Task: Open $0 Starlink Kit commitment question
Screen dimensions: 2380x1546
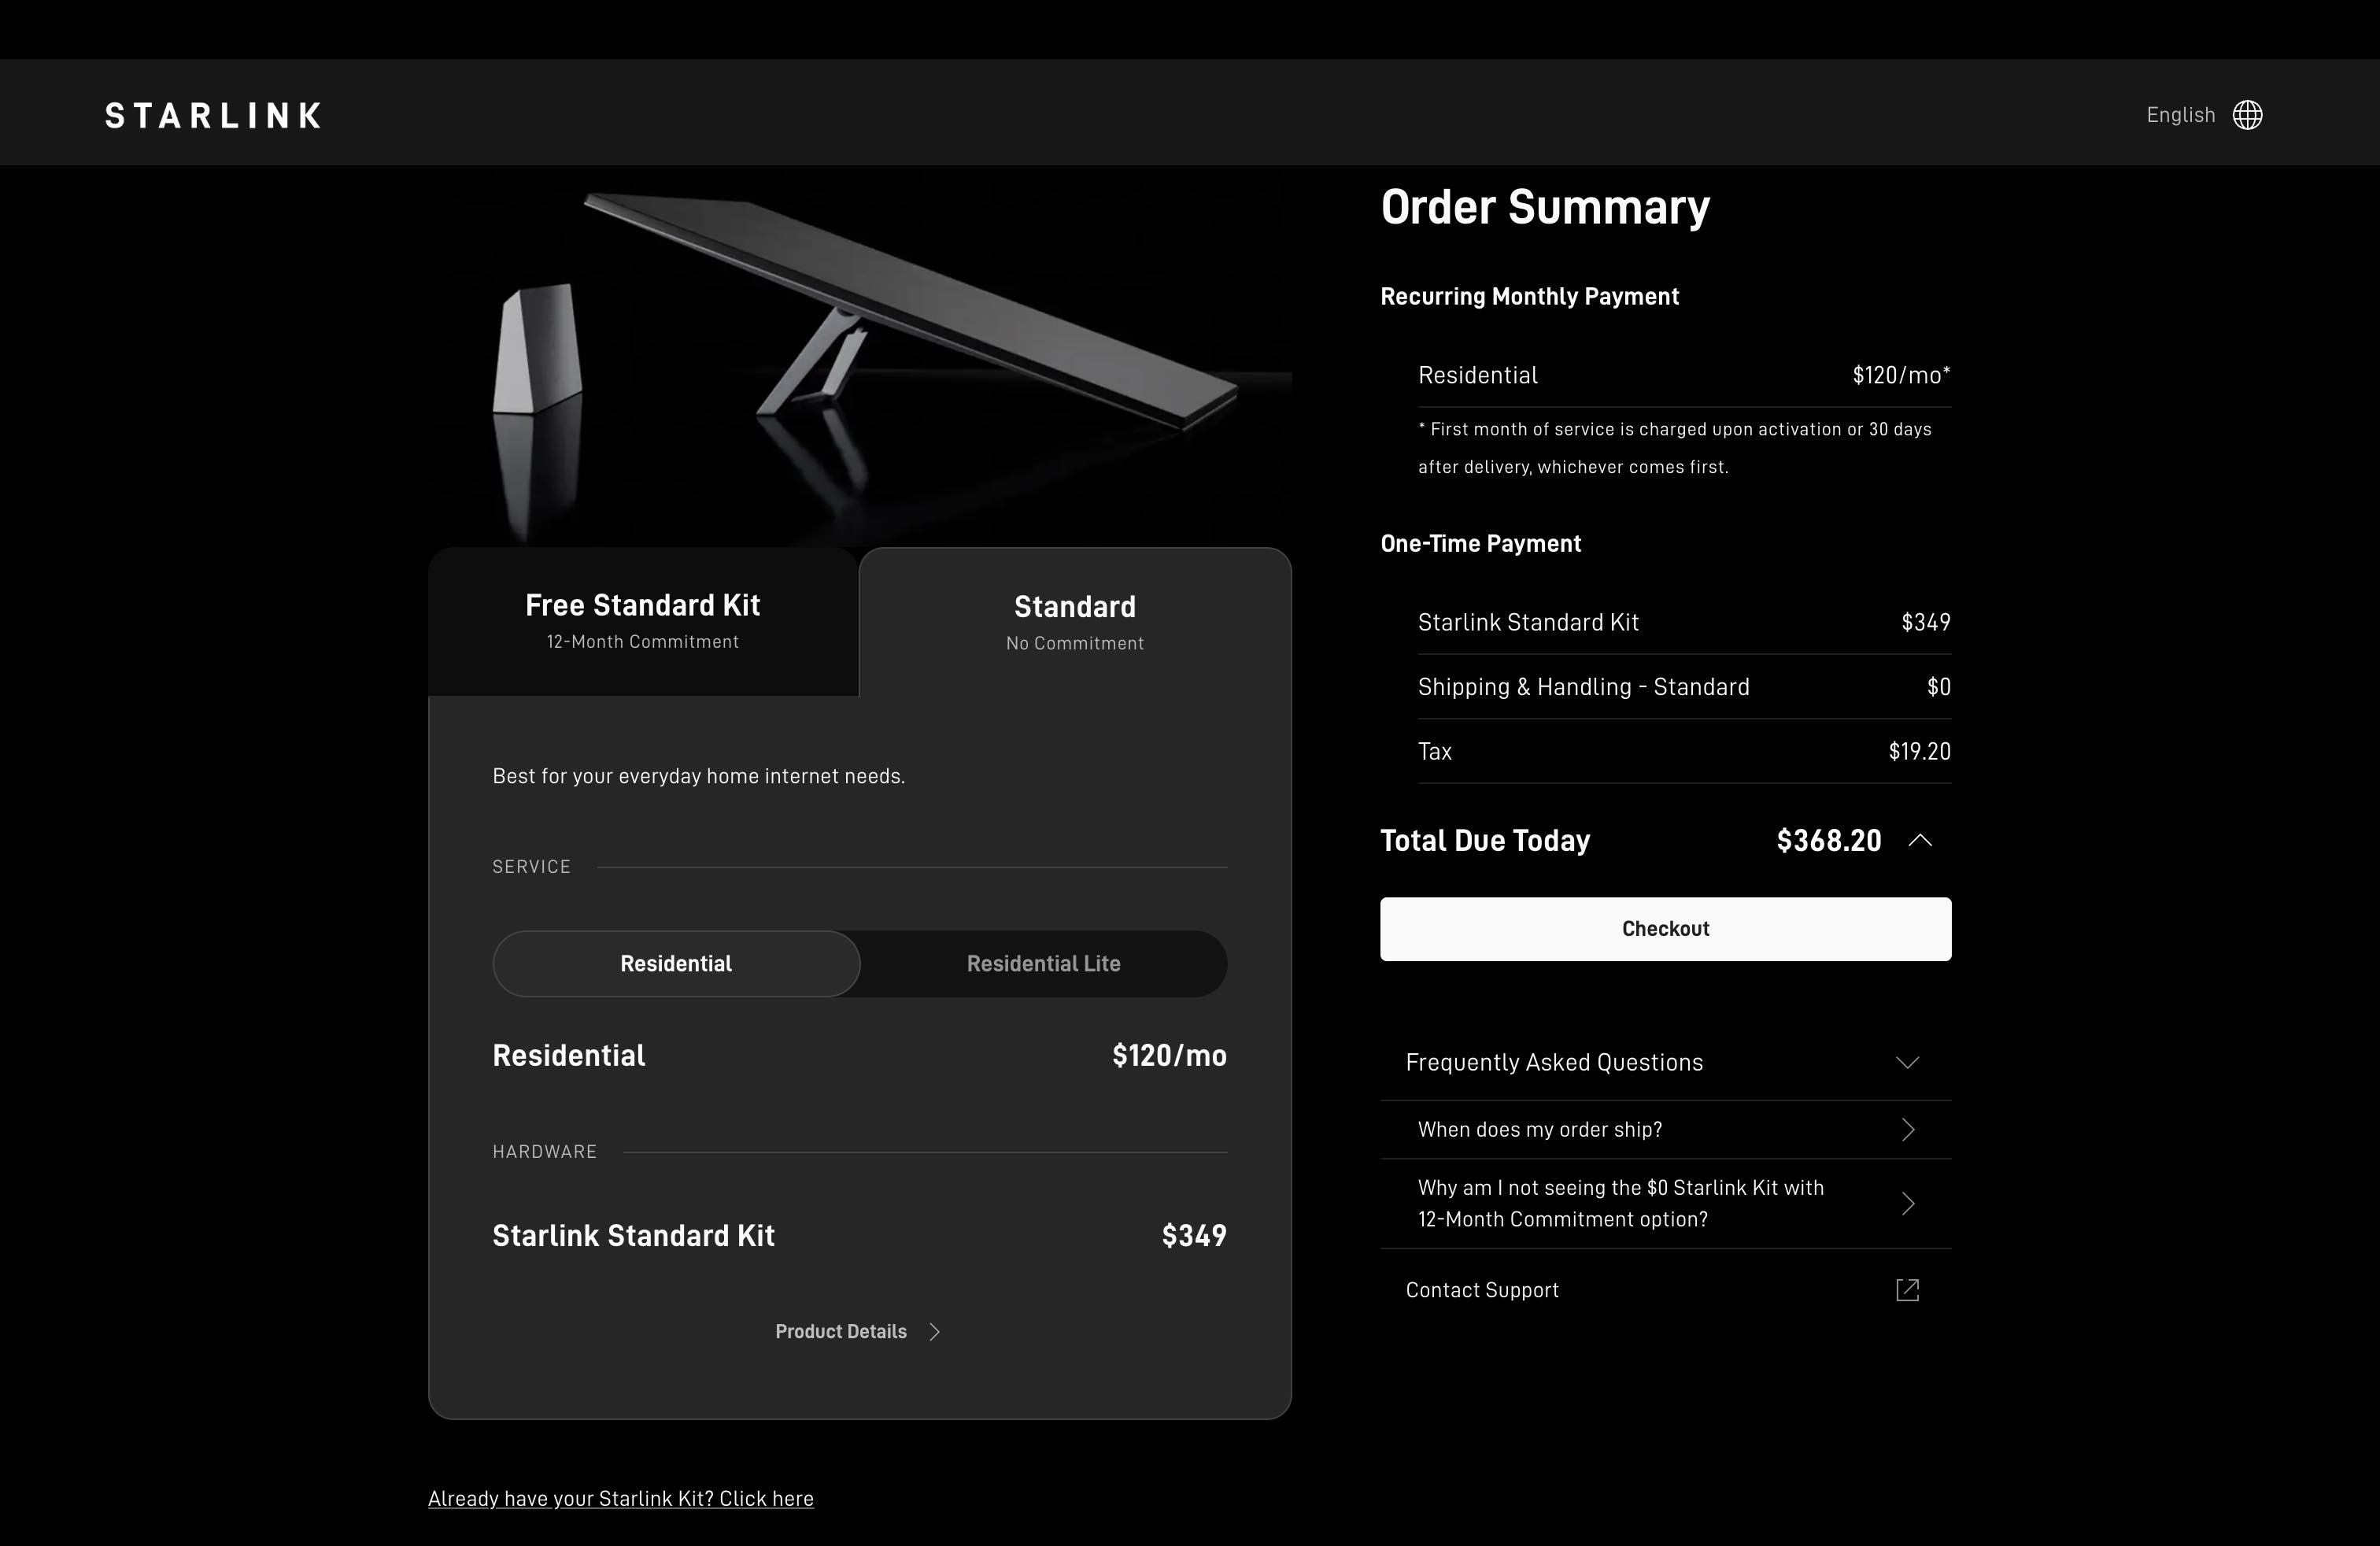Action: [x=1665, y=1203]
